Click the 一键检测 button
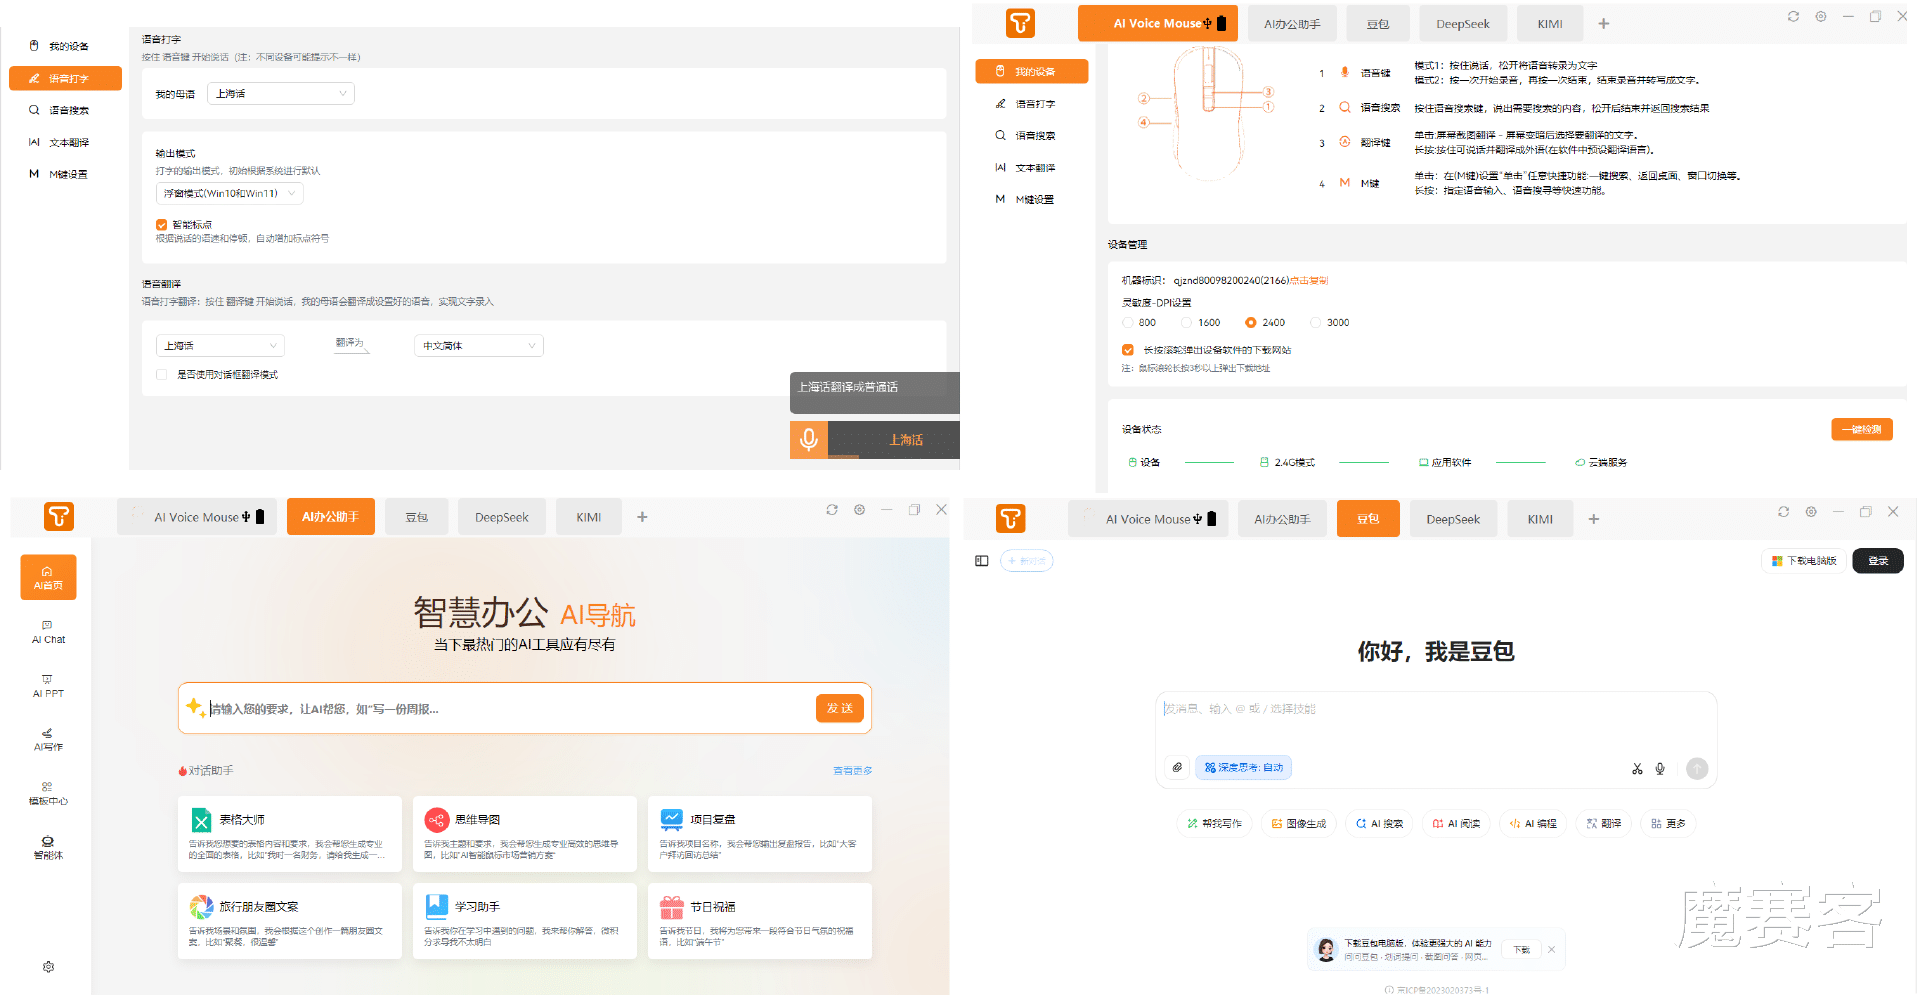Screen dimensions: 1920x995 [1861, 429]
